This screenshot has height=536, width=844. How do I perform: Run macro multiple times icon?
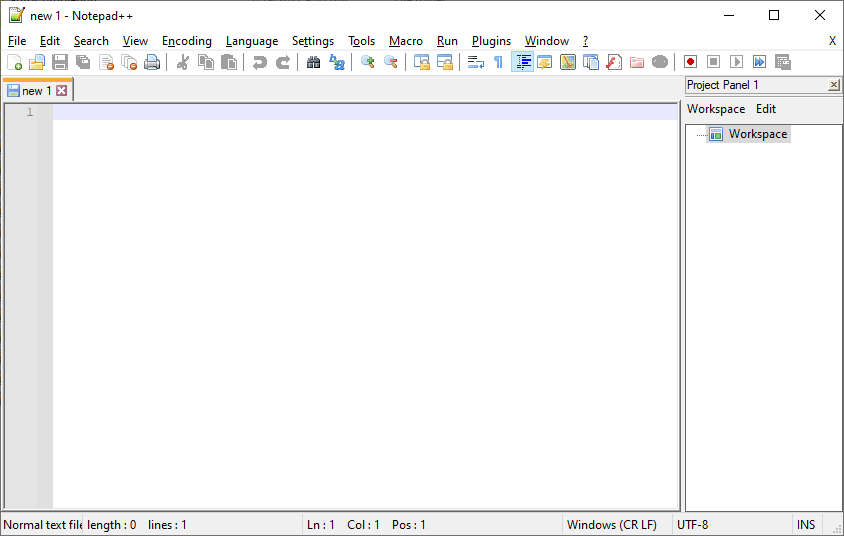pos(759,62)
